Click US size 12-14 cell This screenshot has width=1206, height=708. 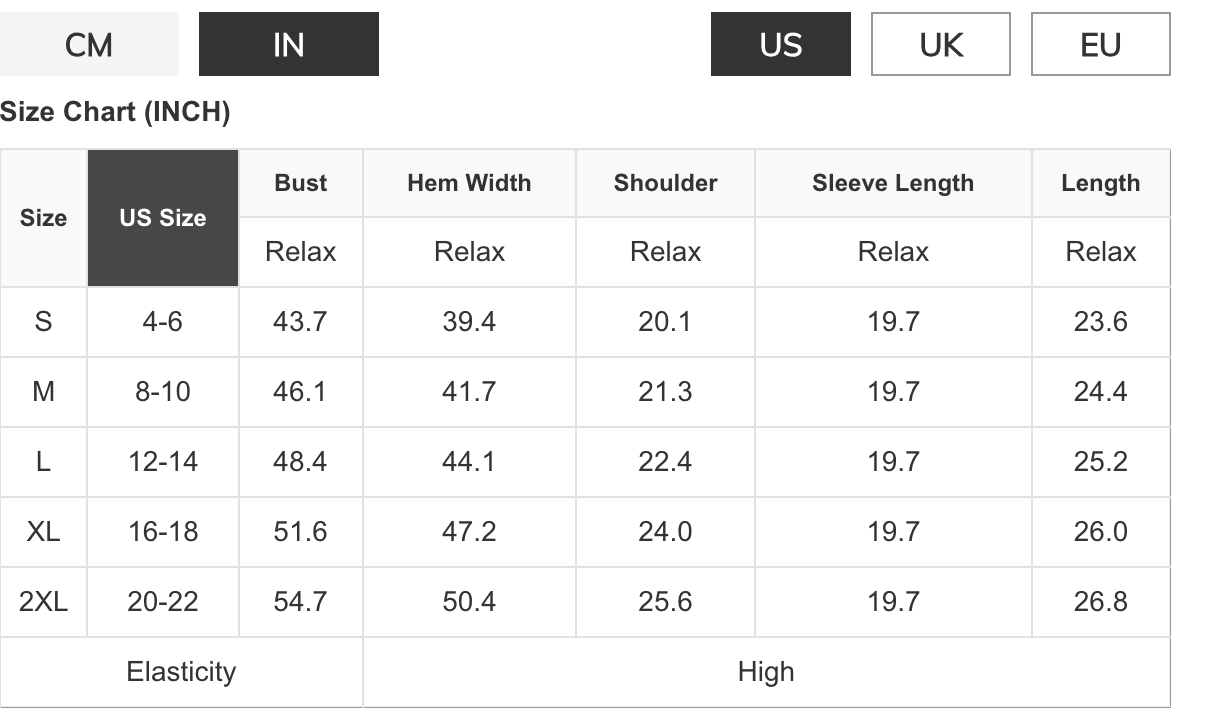tap(163, 462)
